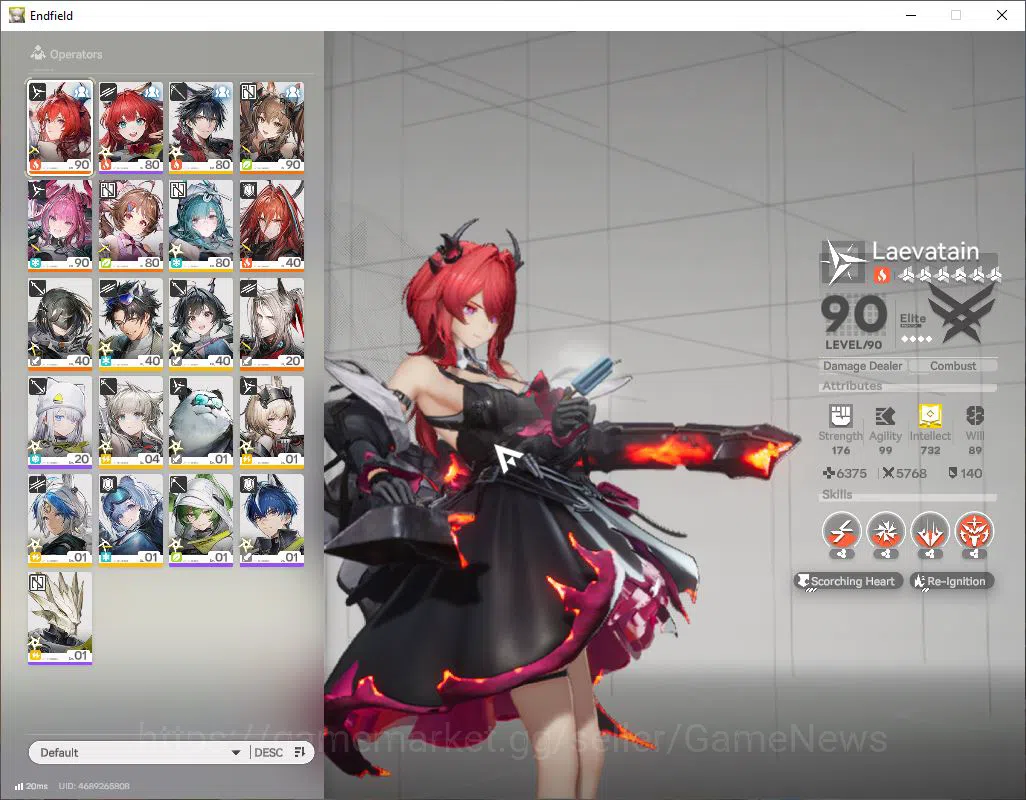Screen dimensions: 1026x800
Task: Click the Damage Dealer role tag
Action: [862, 366]
